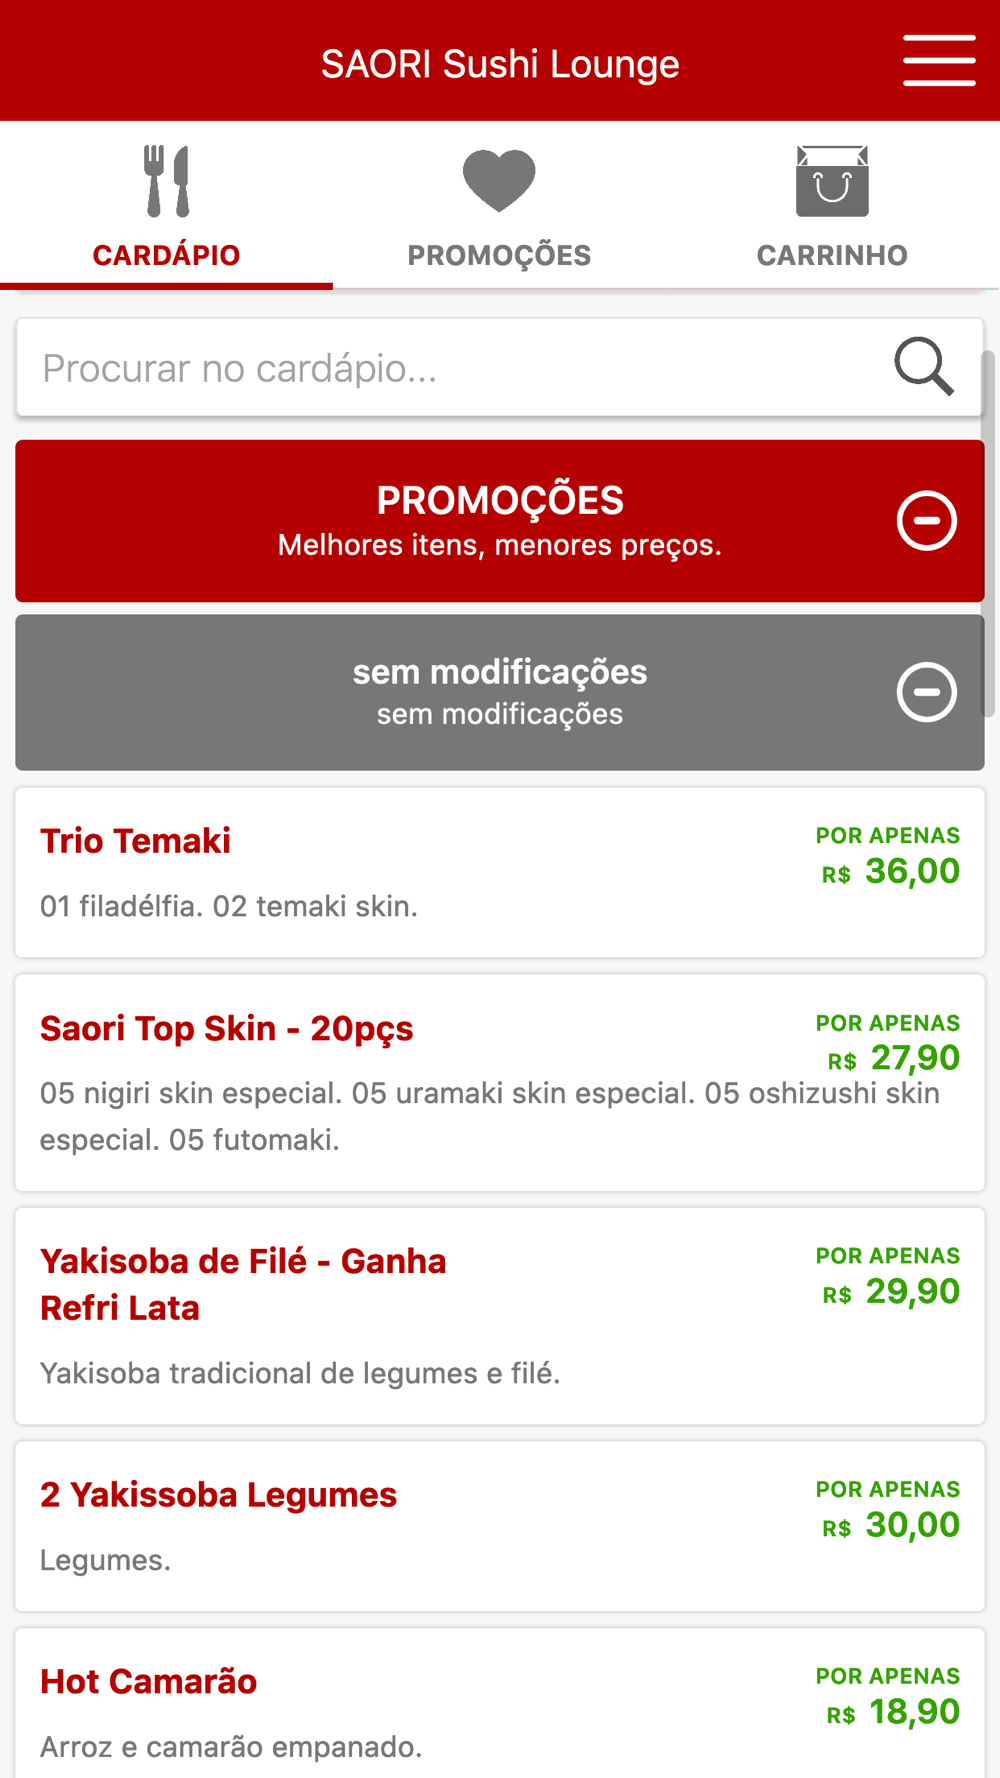Image resolution: width=1000 pixels, height=1778 pixels.
Task: Choose Yakisoba de Filé - Ganha Refri Lata
Action: [243, 1284]
